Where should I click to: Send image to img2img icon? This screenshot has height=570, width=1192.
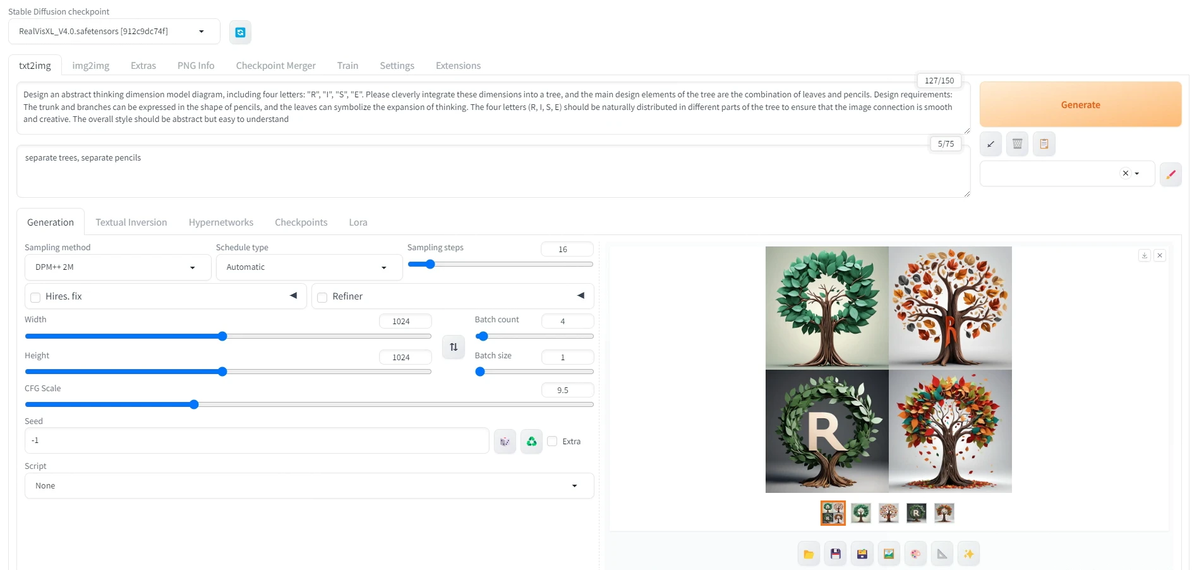coord(889,554)
